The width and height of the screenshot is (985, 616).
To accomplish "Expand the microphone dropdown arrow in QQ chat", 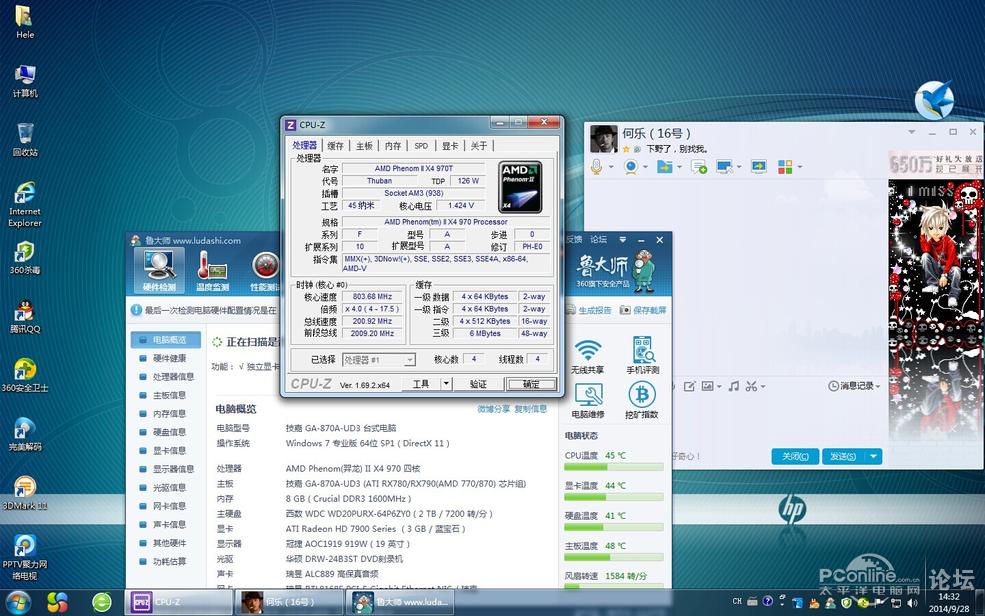I will [x=611, y=167].
